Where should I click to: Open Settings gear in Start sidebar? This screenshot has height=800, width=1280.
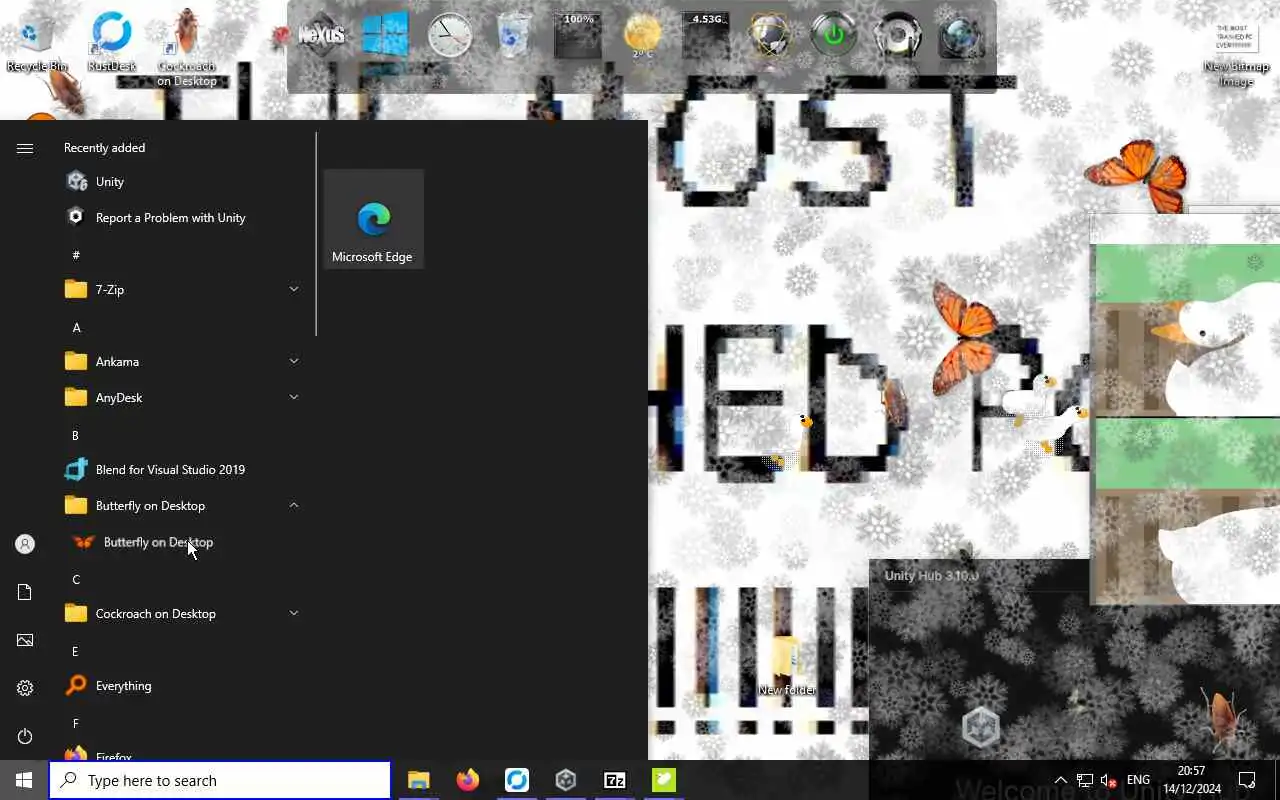pyautogui.click(x=25, y=688)
